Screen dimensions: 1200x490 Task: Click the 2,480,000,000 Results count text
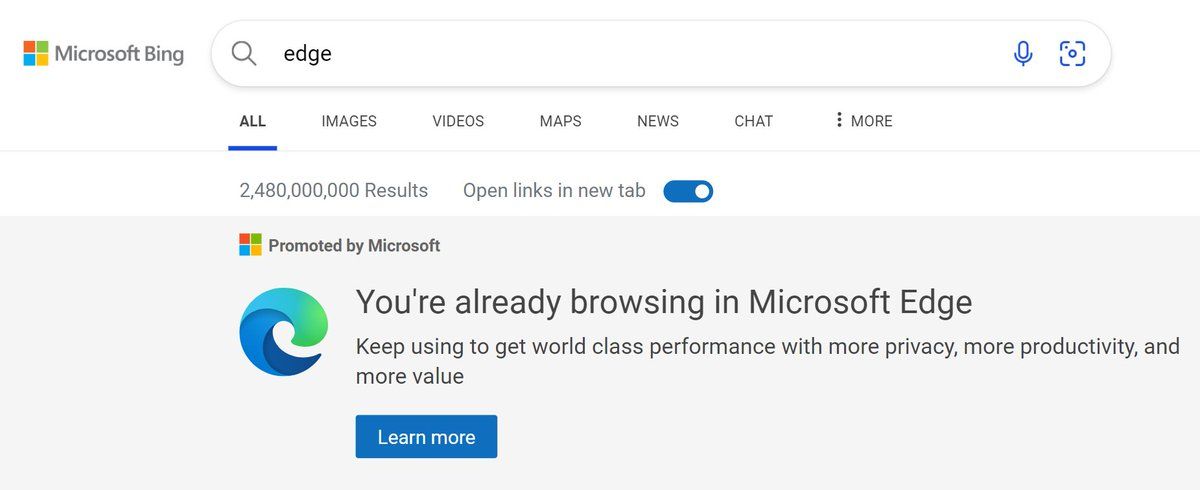pos(333,190)
